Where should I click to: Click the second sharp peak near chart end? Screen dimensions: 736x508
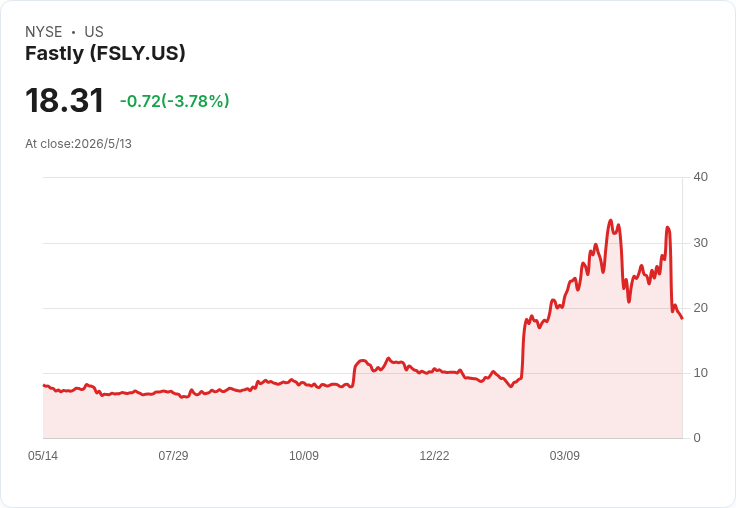(x=667, y=228)
